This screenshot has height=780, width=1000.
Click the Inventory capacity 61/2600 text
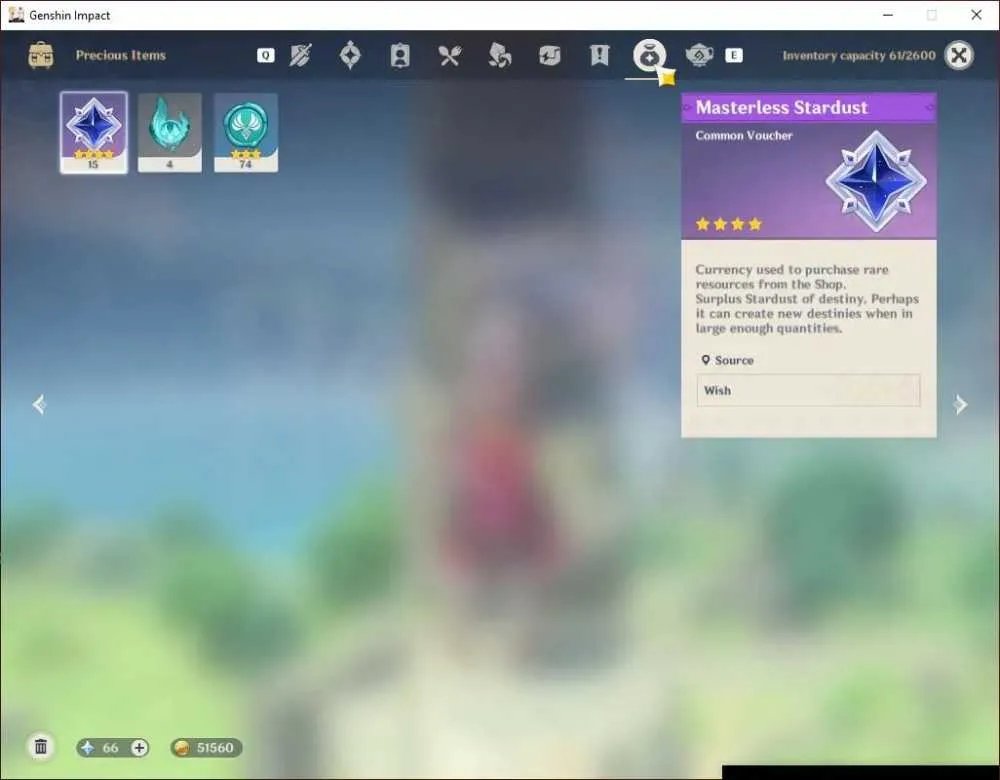(x=859, y=55)
